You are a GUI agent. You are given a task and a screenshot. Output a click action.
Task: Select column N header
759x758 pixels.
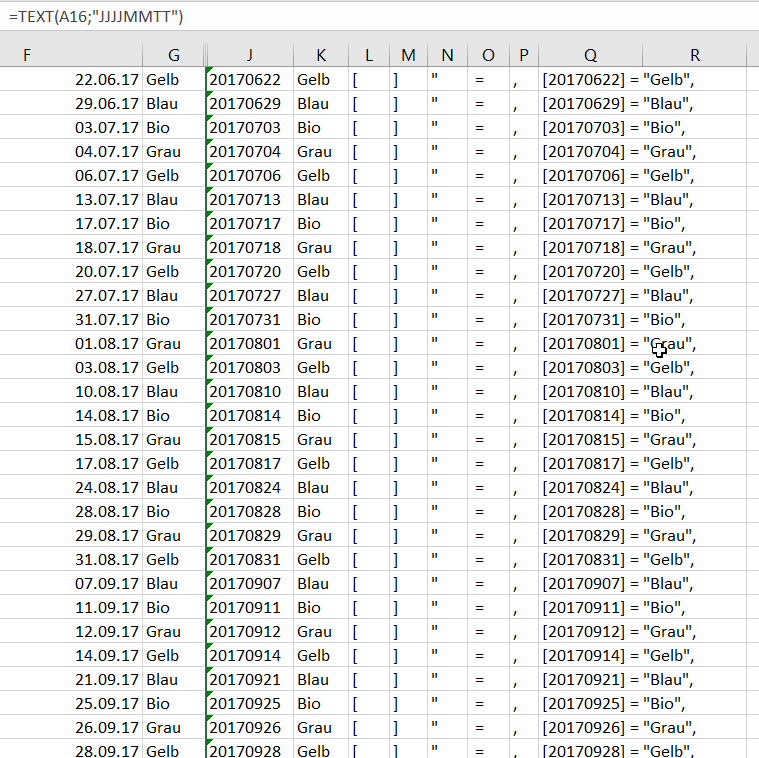447,55
